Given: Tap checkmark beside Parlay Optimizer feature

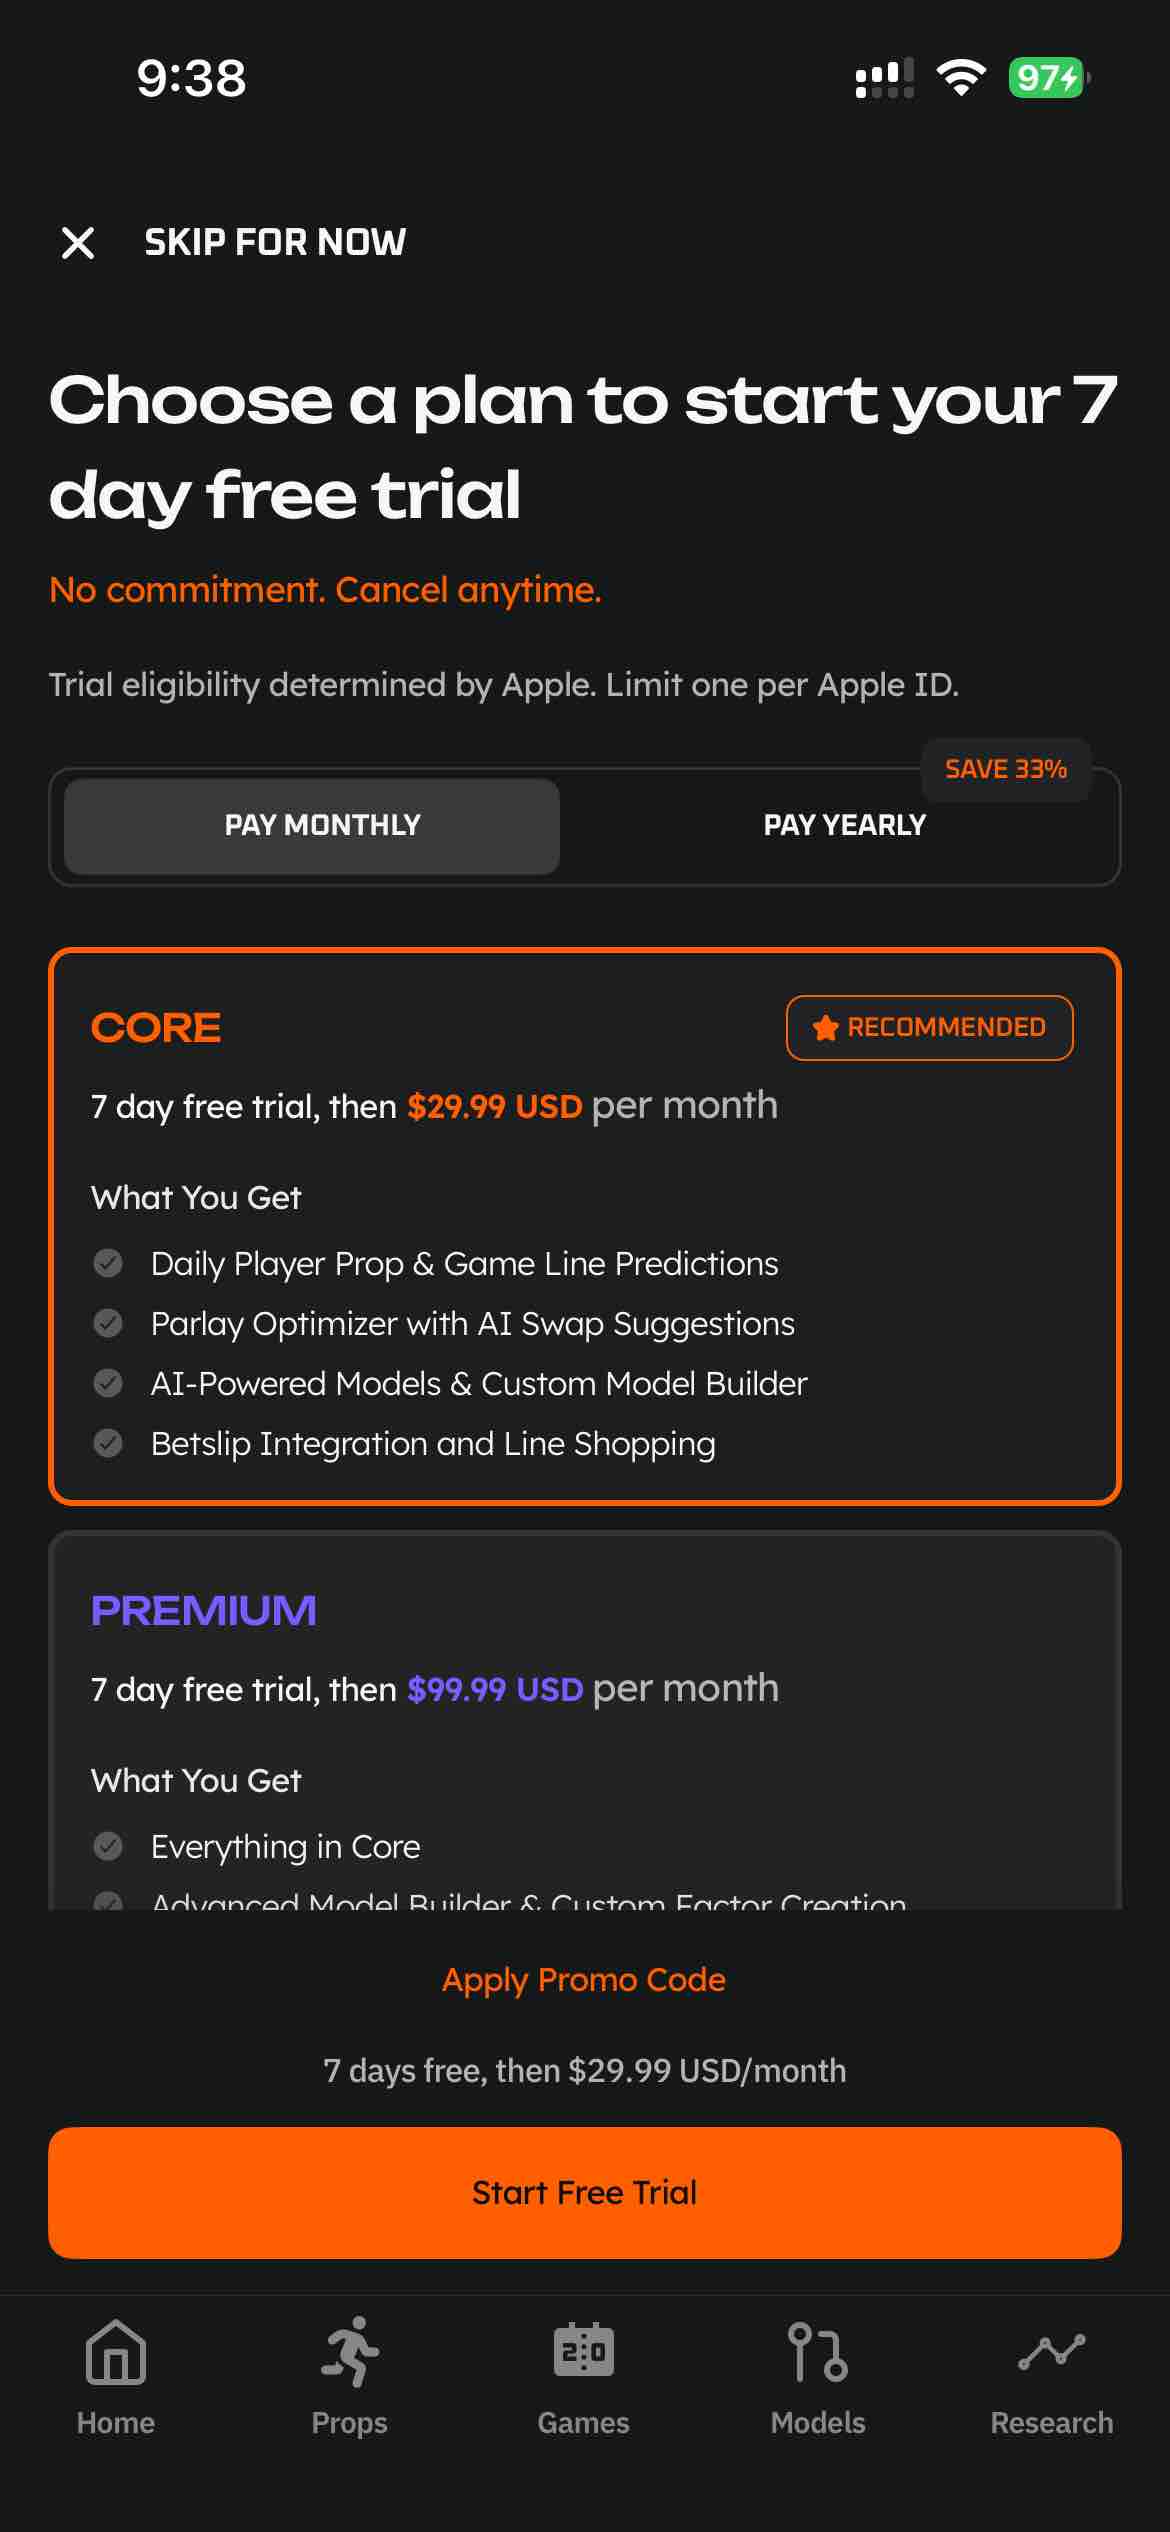Looking at the screenshot, I should click(107, 1323).
